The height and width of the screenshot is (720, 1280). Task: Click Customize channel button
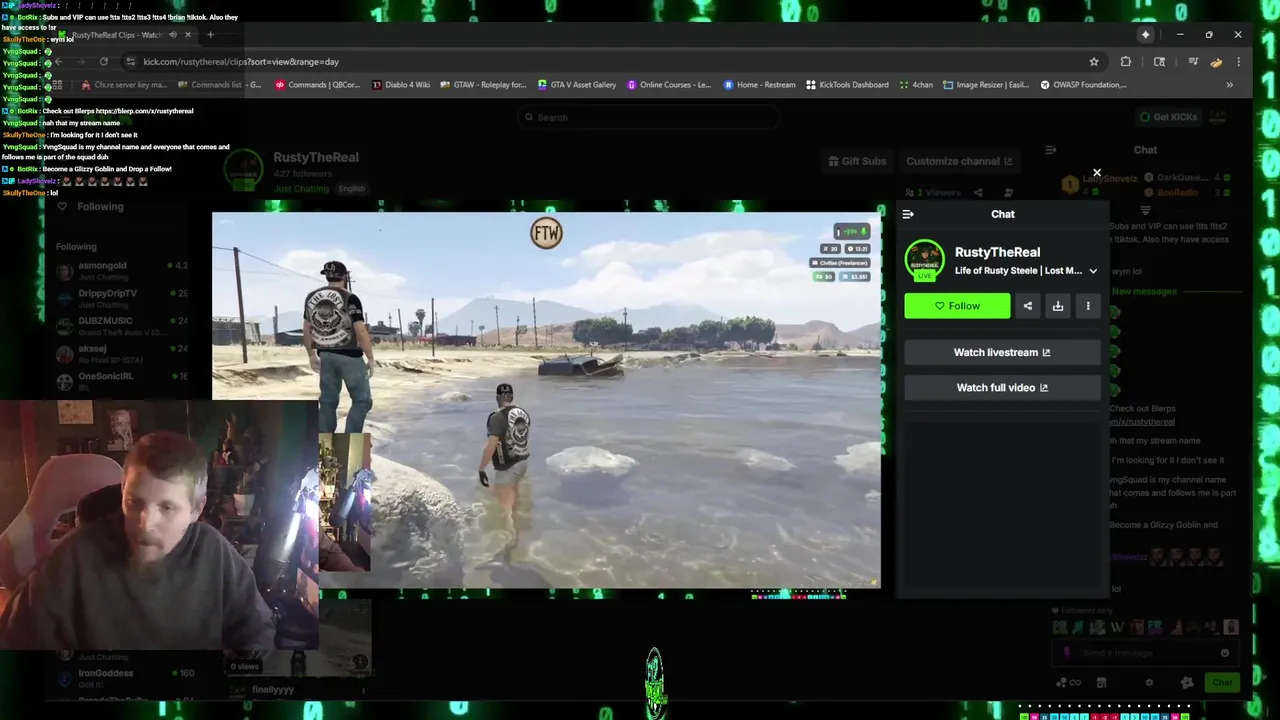pos(959,161)
